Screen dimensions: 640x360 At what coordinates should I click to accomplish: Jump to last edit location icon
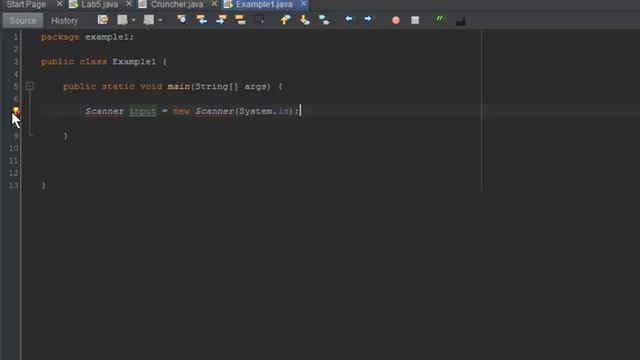(x=102, y=20)
